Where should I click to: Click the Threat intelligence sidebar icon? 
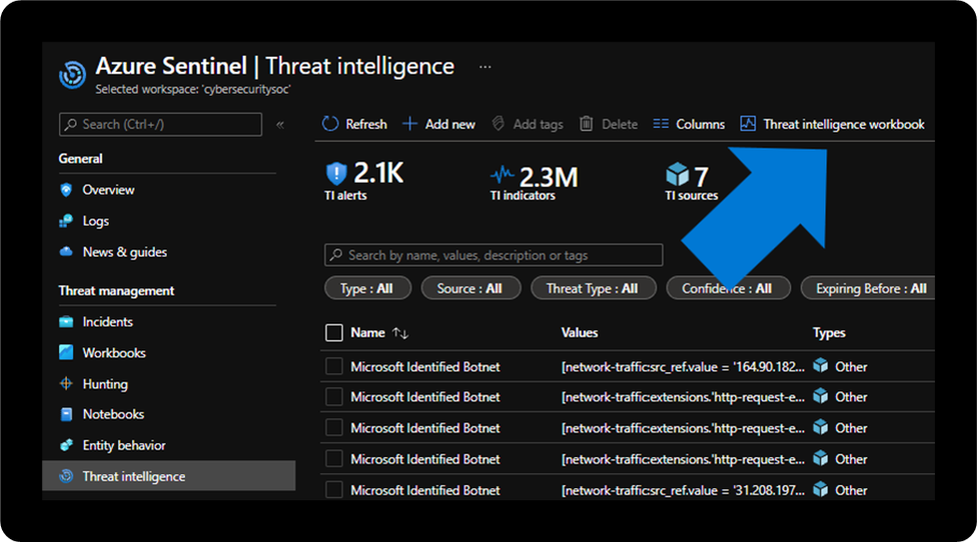(x=66, y=477)
